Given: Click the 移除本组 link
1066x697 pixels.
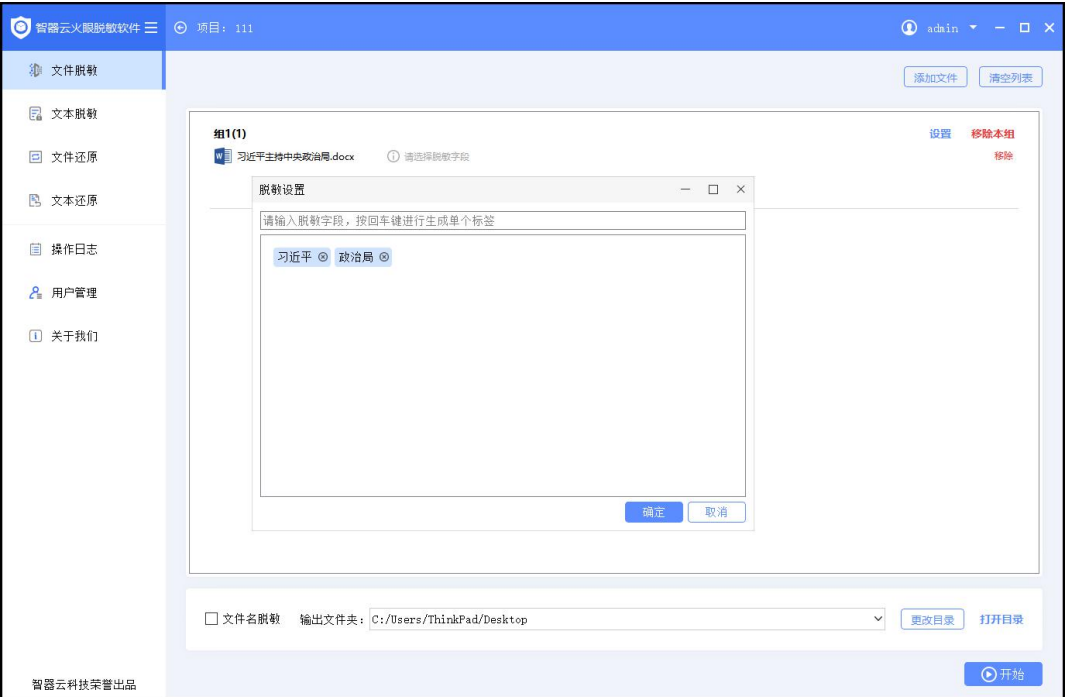Looking at the screenshot, I should coord(992,134).
